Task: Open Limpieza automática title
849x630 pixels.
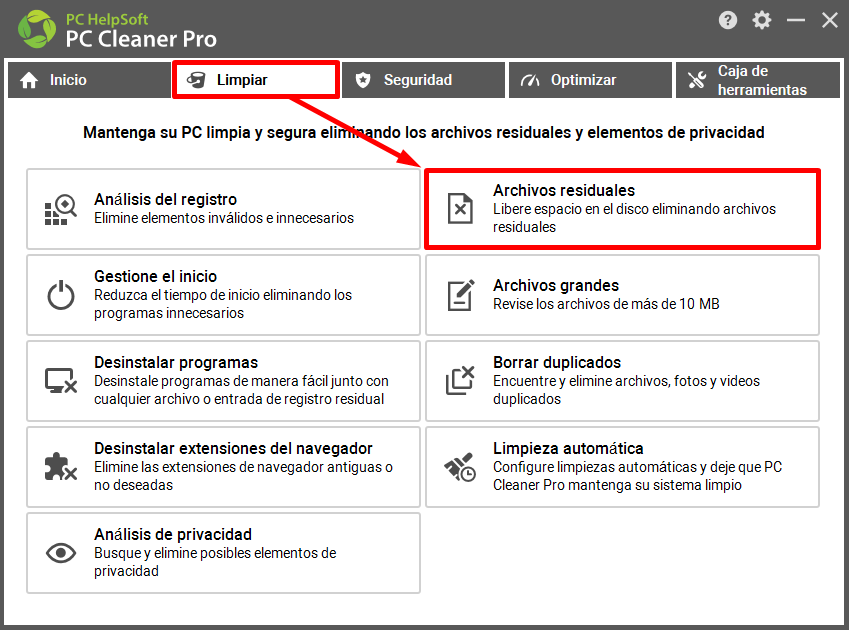Action: pyautogui.click(x=568, y=448)
